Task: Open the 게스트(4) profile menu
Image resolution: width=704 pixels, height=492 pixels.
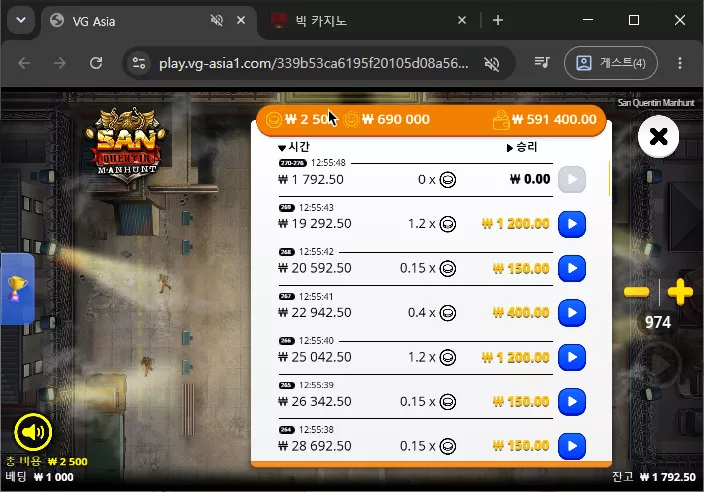Action: [611, 63]
